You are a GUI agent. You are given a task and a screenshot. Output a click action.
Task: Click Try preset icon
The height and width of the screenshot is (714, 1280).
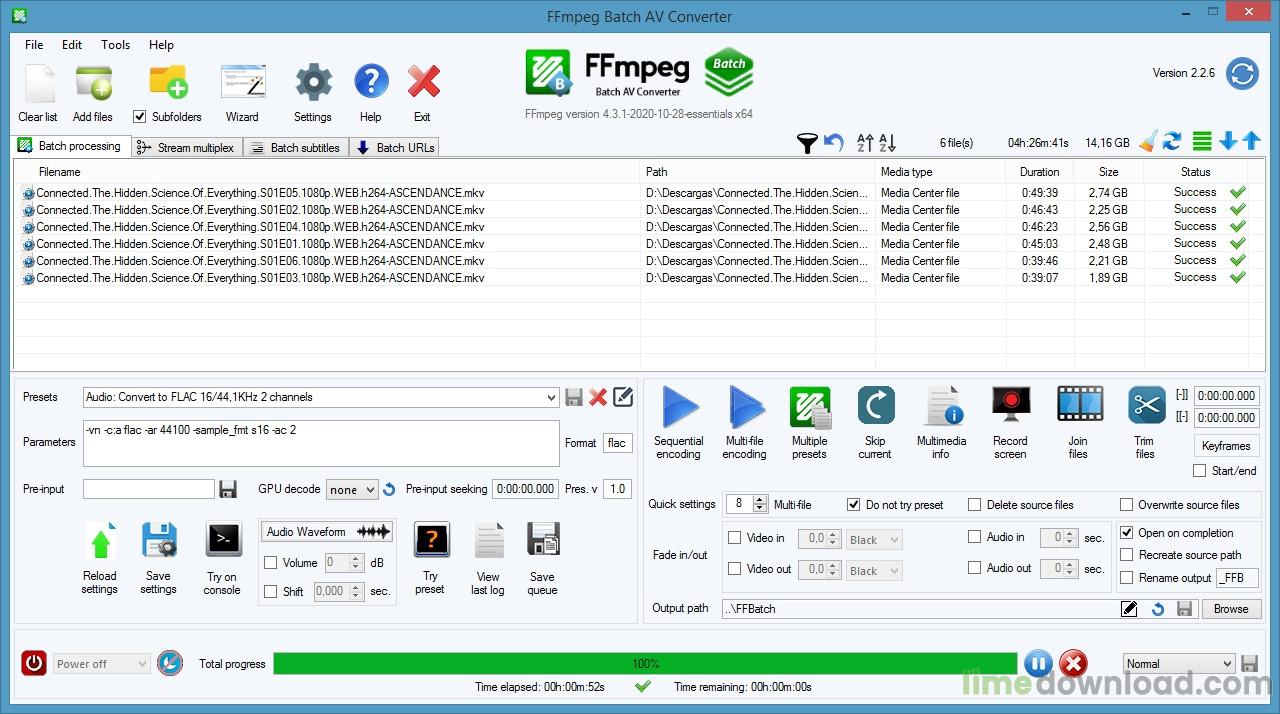[x=430, y=543]
